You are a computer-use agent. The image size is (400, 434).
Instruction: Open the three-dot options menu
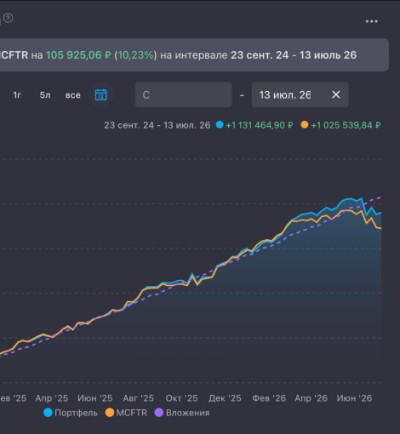[371, 21]
